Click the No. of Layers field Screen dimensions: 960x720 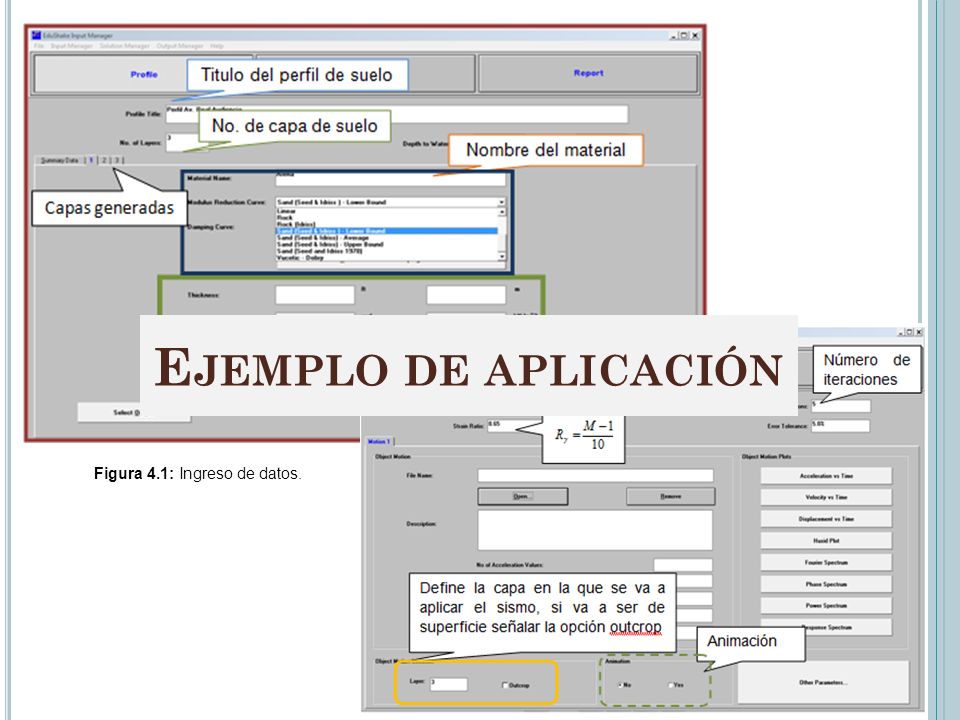tap(181, 142)
